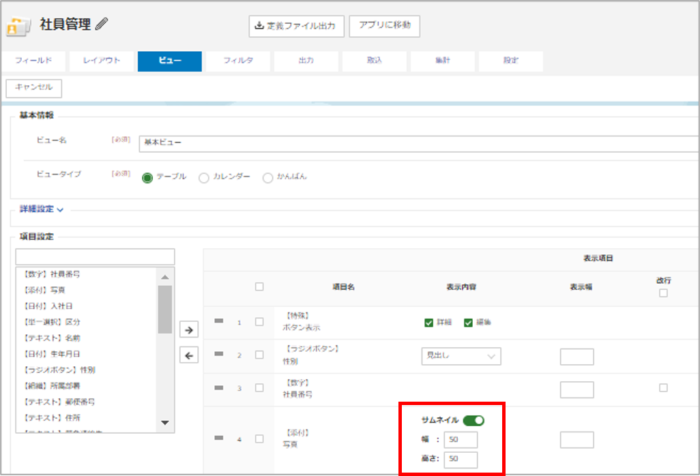Uncheck the 編集 button display checkbox
700x476 pixels.
tap(468, 322)
